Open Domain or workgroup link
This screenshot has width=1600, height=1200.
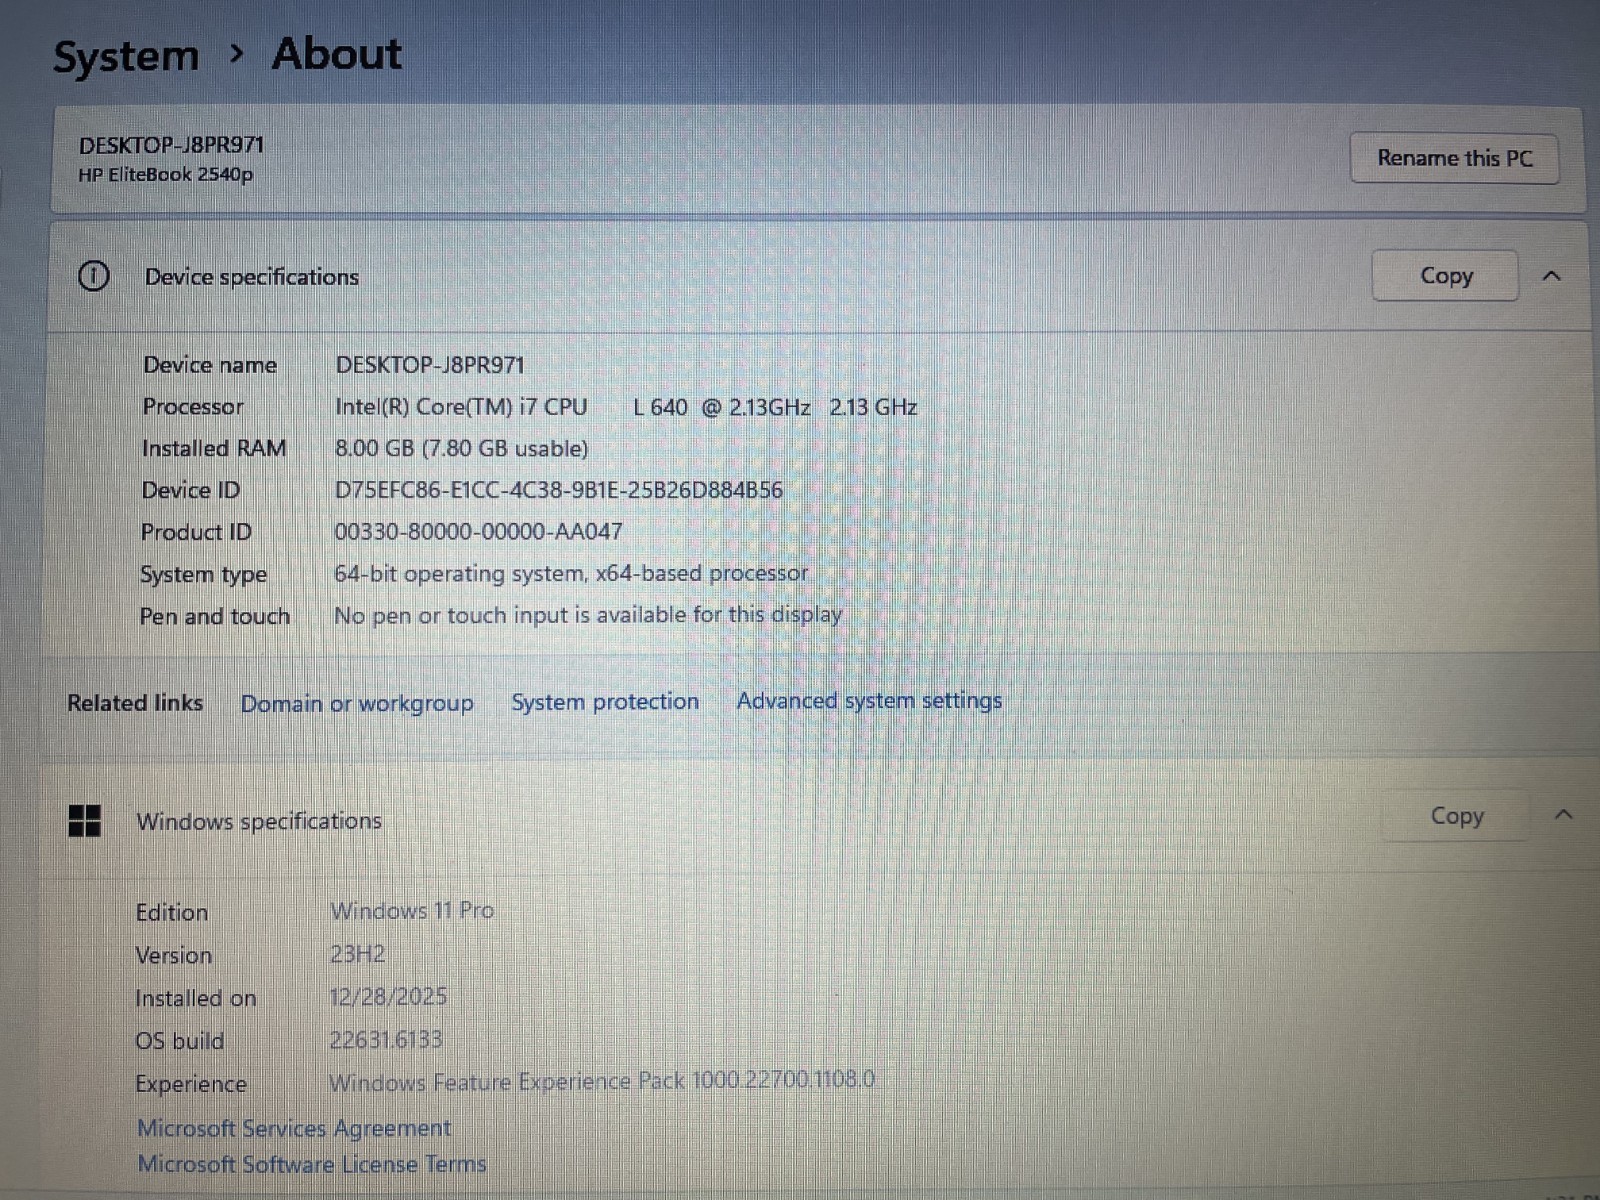click(357, 704)
